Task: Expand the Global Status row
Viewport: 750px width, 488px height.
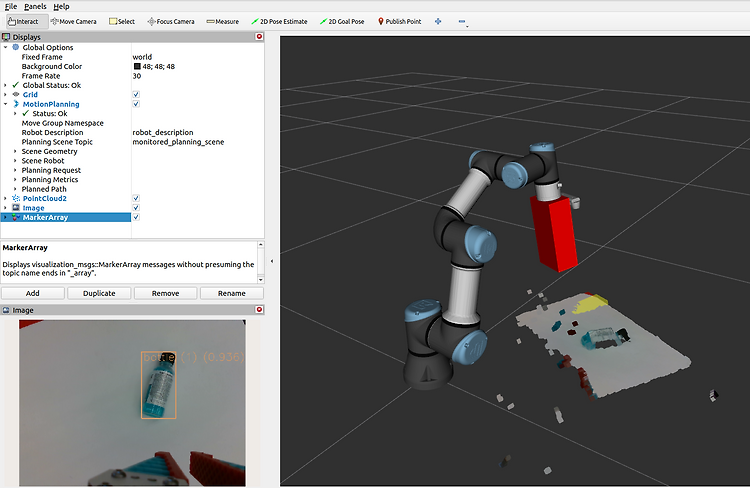Action: 5,85
